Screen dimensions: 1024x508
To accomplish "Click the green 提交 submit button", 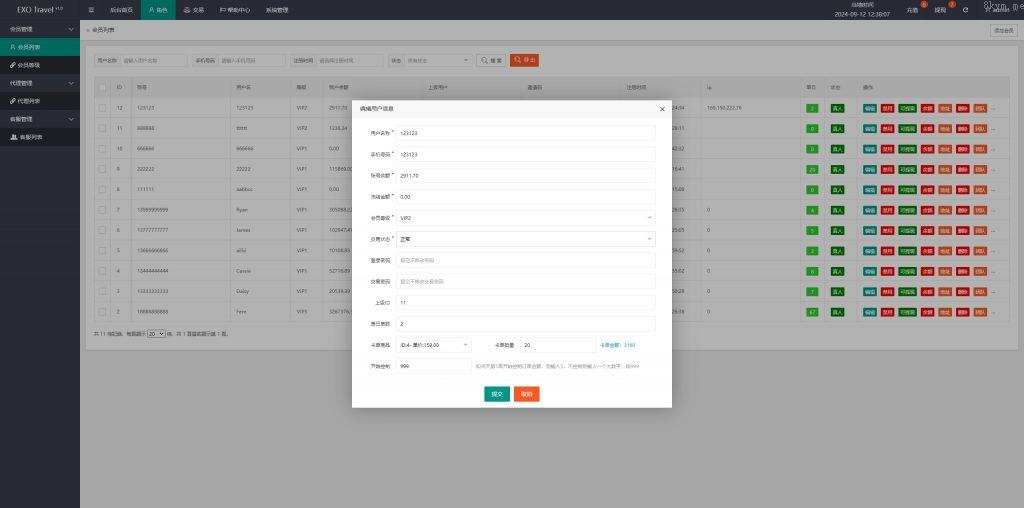I will point(497,394).
